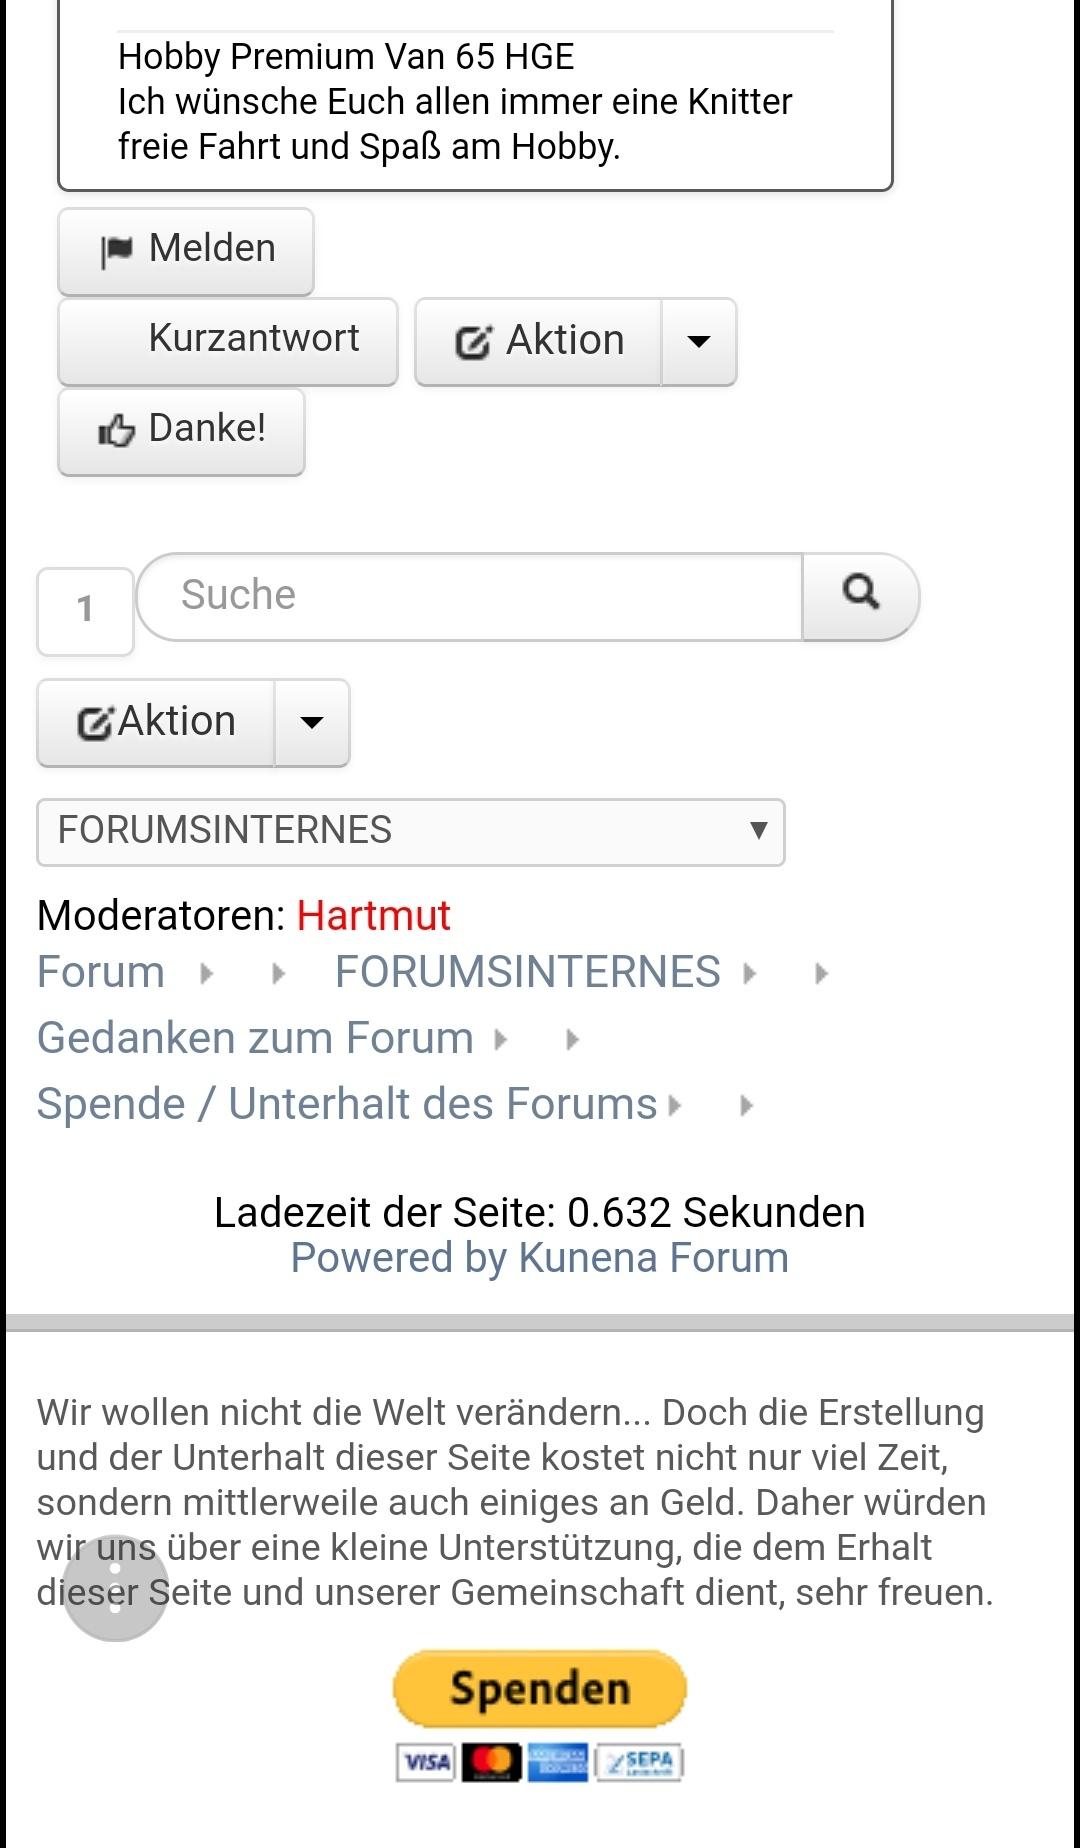Expand the dropdown arrow next to upper Aktion
This screenshot has width=1080, height=1848.
click(699, 341)
